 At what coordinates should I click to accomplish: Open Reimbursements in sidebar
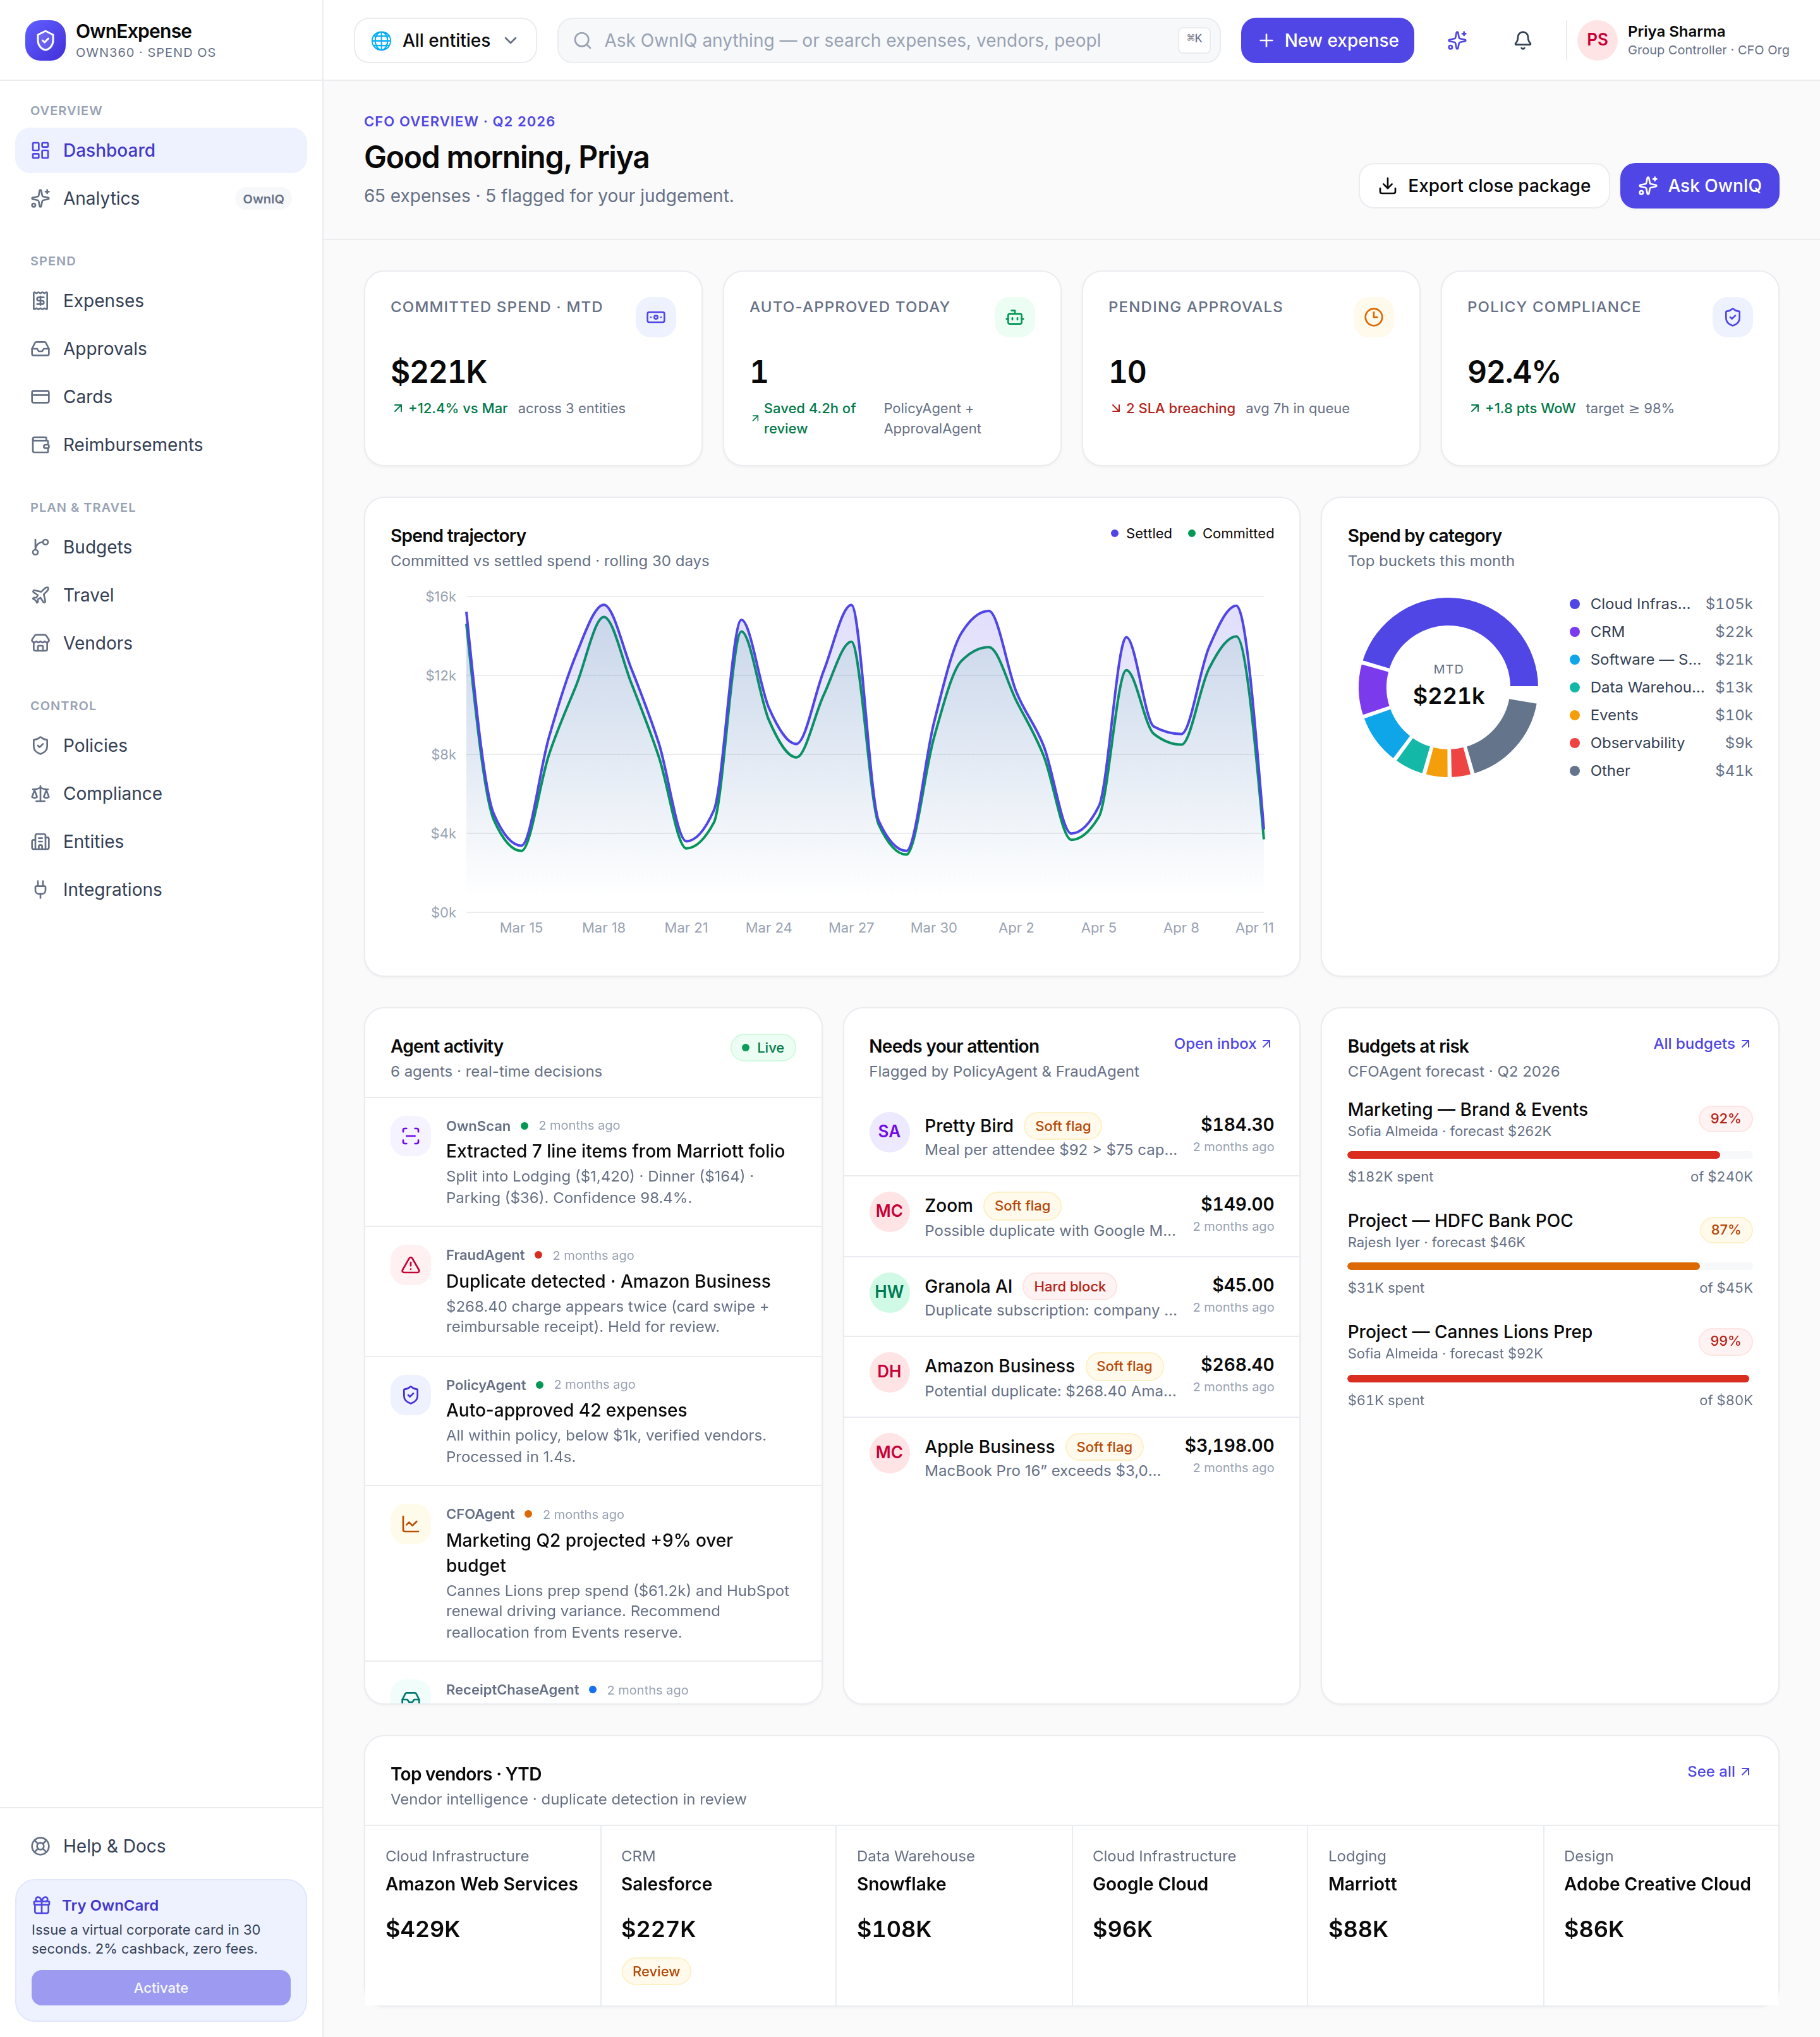coord(161,445)
